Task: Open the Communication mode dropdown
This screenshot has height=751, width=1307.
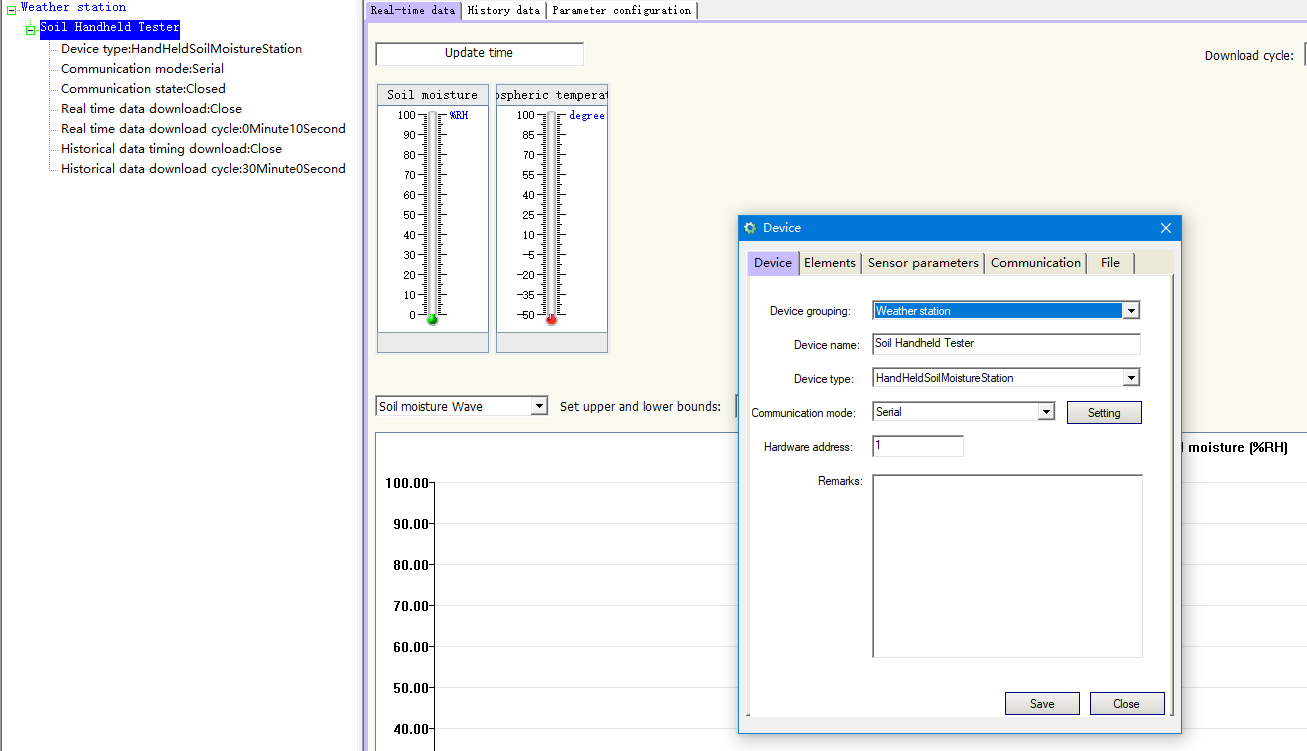Action: point(1045,412)
